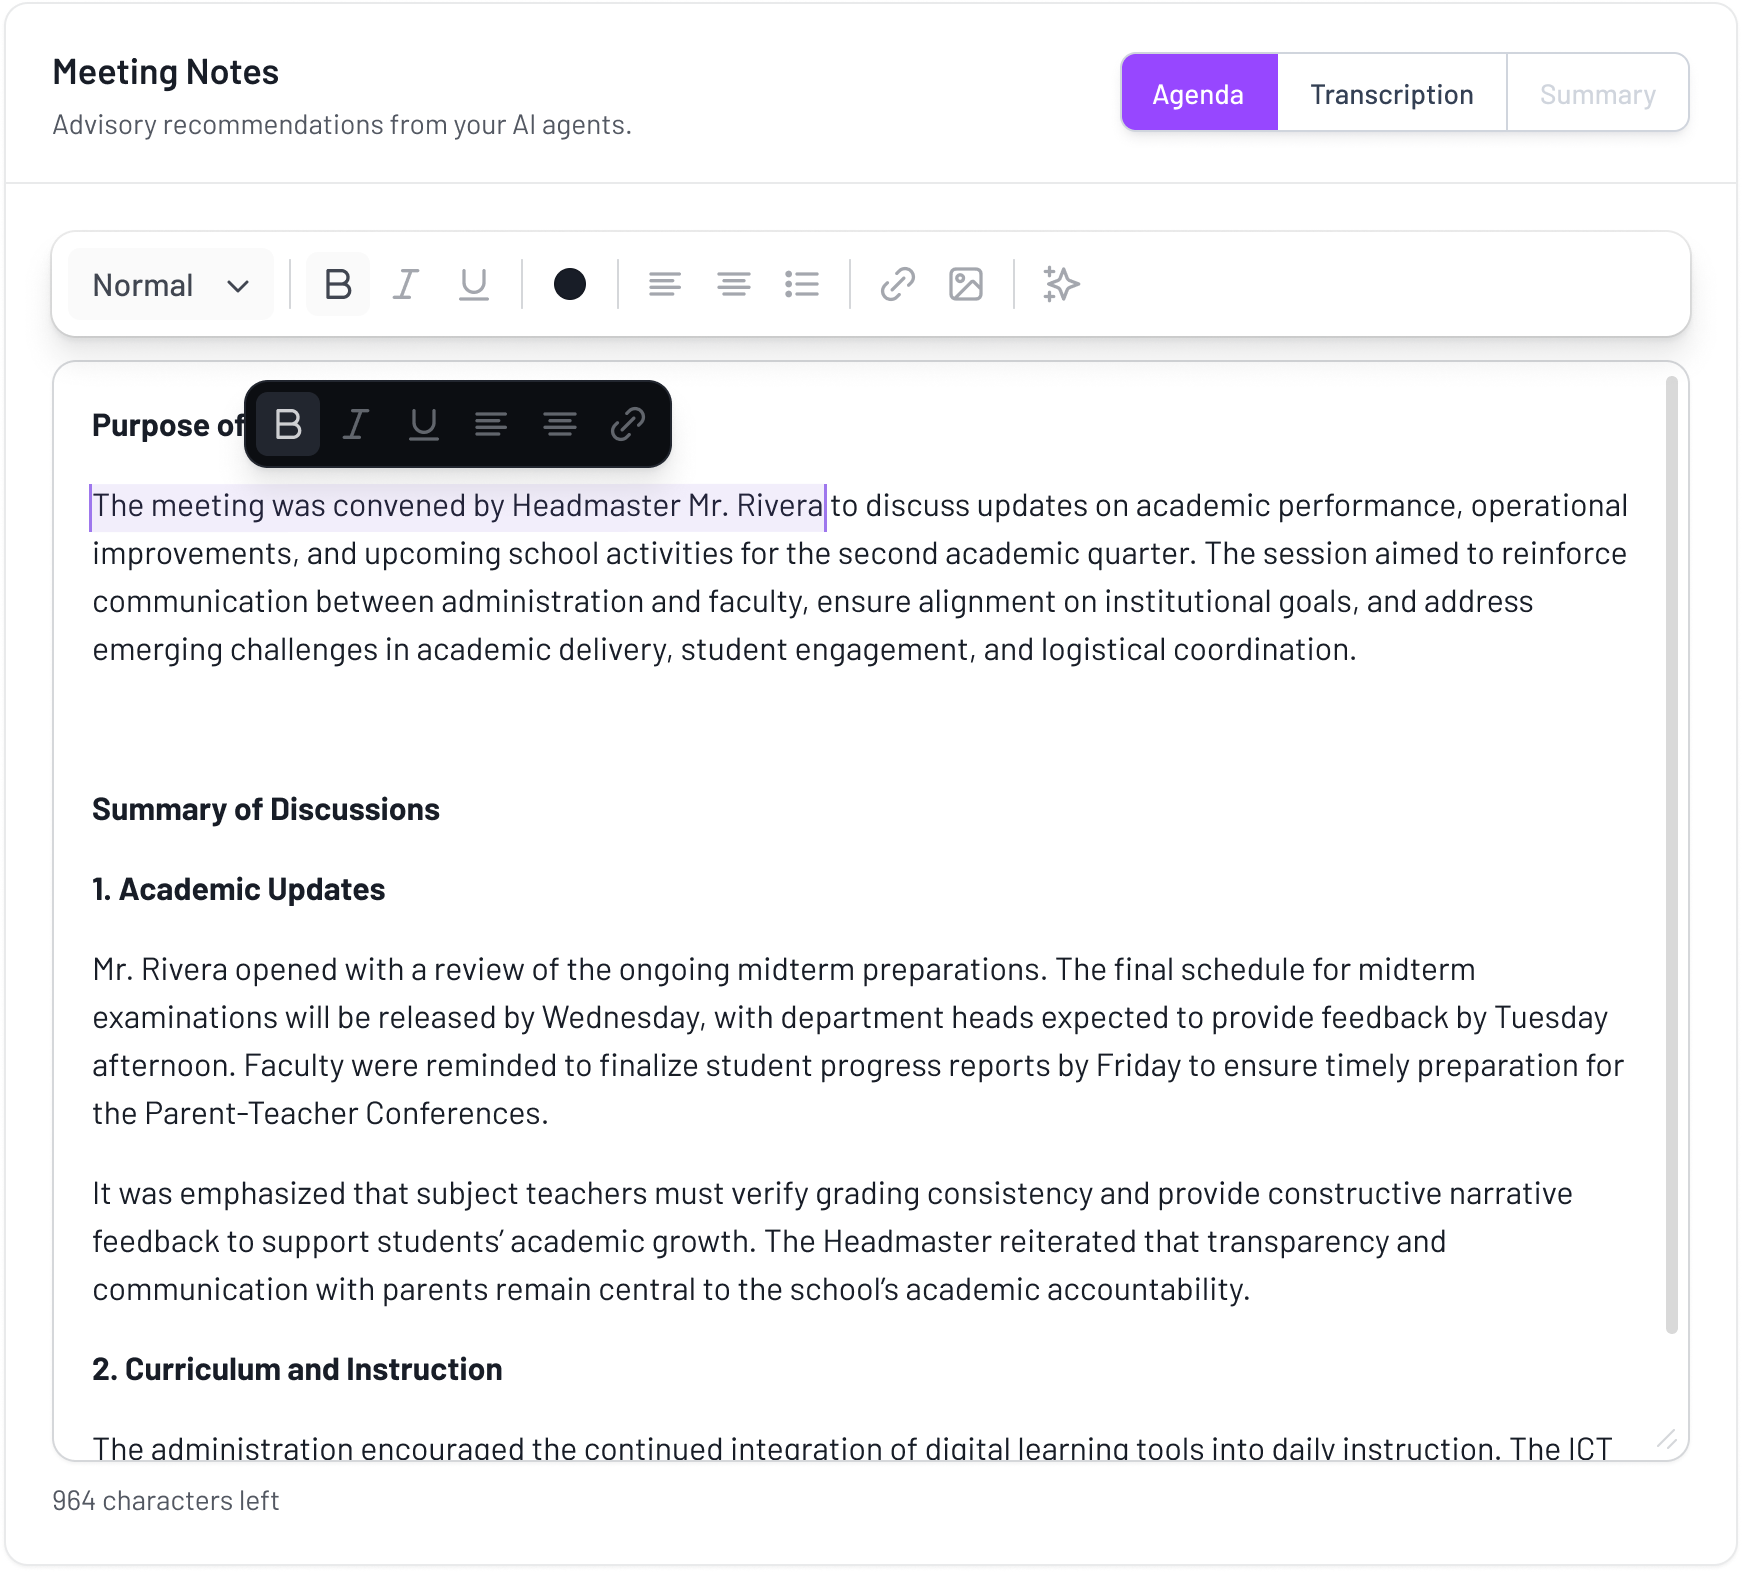Insert an image into the notes

966,285
